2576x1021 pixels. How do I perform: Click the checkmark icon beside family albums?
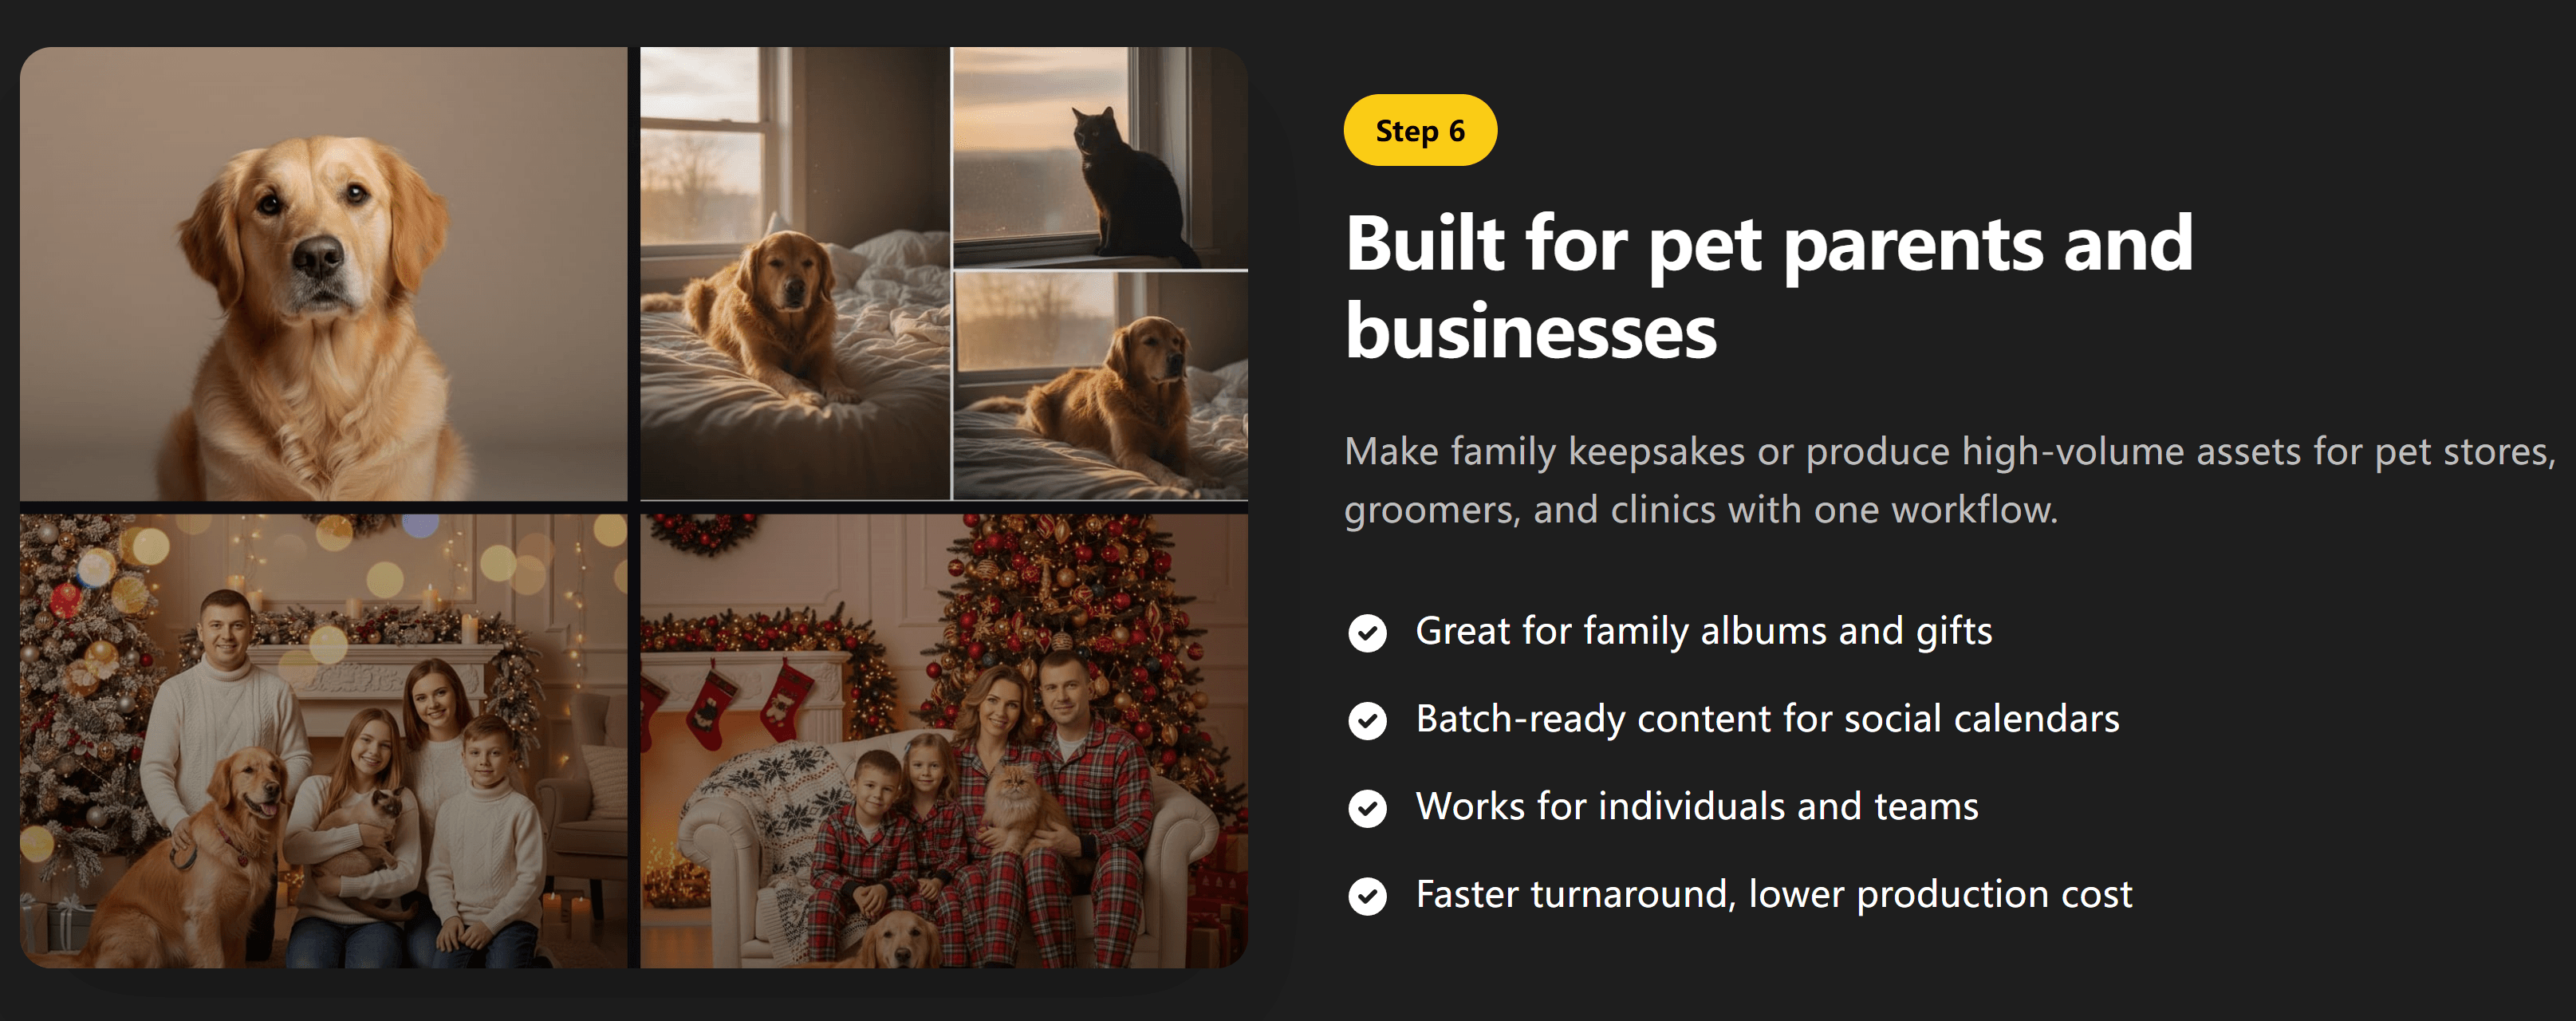(1367, 632)
